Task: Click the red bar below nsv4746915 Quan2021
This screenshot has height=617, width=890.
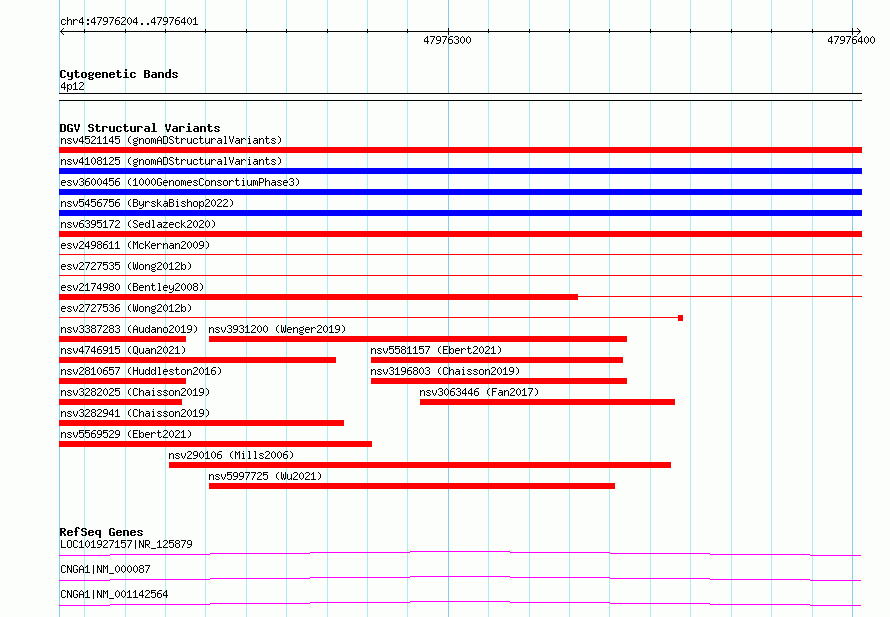Action: [x=198, y=360]
